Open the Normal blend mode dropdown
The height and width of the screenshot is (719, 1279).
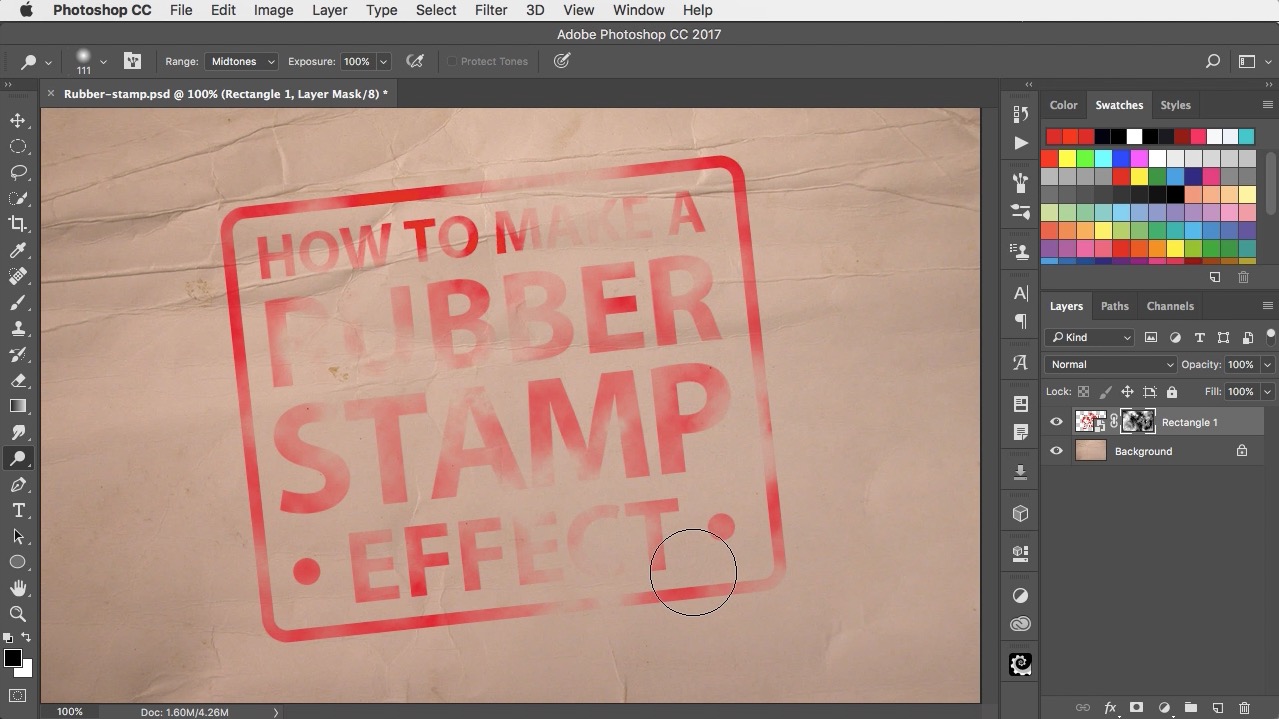[x=1110, y=364]
